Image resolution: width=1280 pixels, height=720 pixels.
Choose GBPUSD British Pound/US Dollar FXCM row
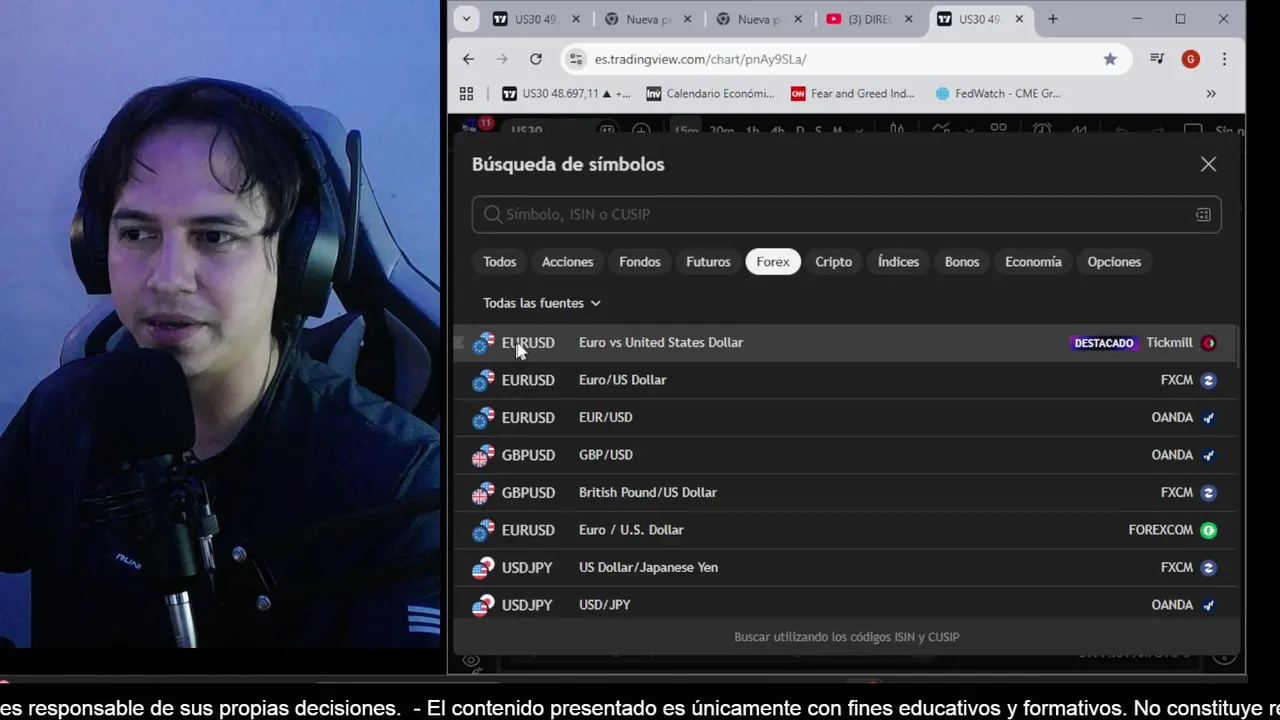pyautogui.click(x=846, y=492)
